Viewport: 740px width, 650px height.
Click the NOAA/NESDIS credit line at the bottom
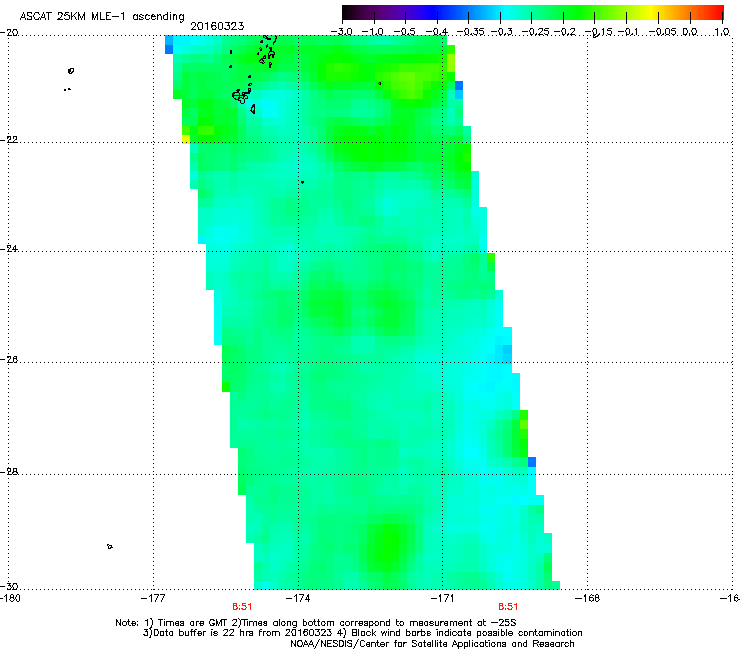tap(432, 644)
